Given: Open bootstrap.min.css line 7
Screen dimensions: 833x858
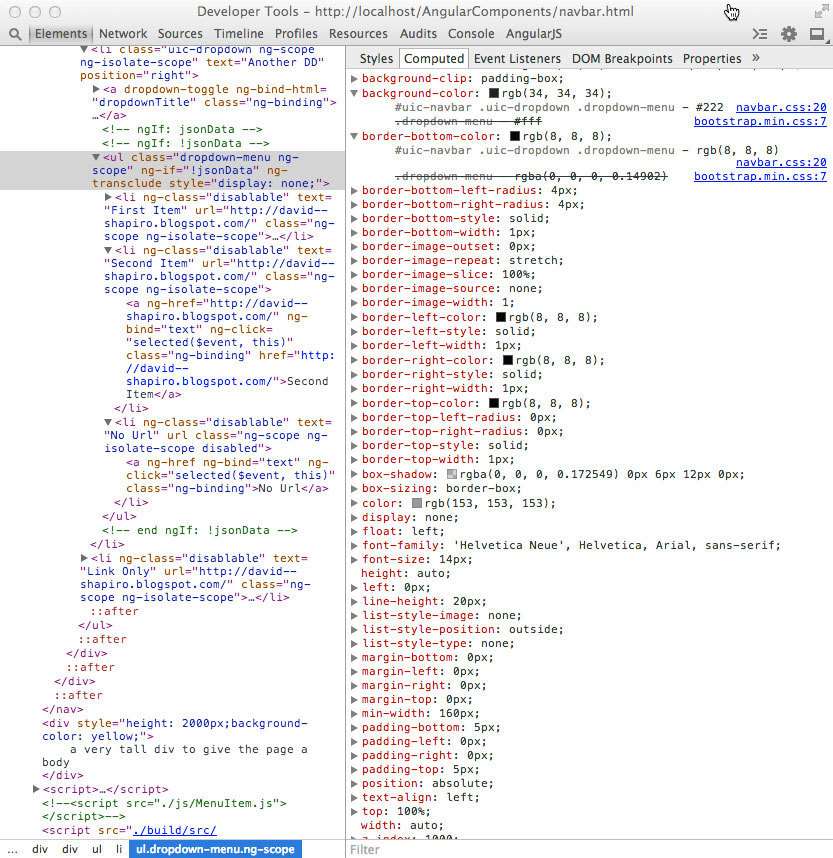Looking at the screenshot, I should tap(764, 121).
